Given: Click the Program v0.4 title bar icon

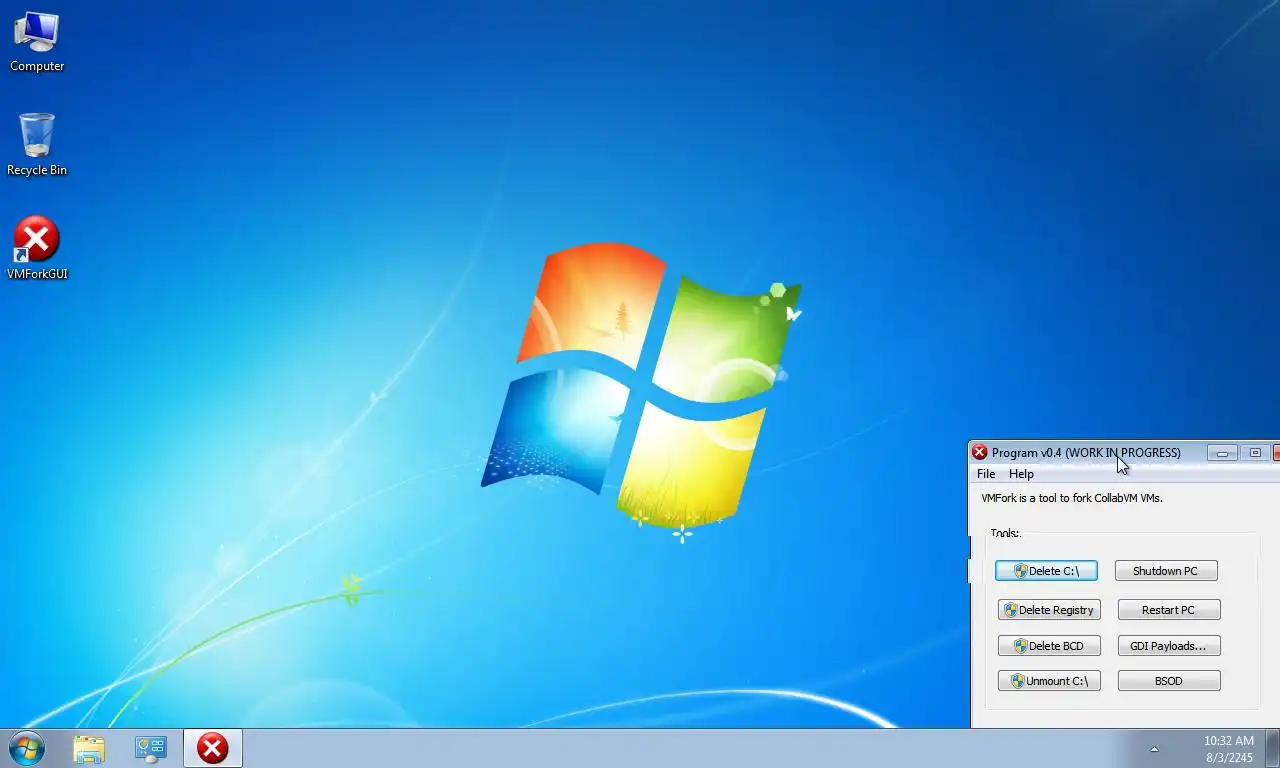Looking at the screenshot, I should point(980,452).
